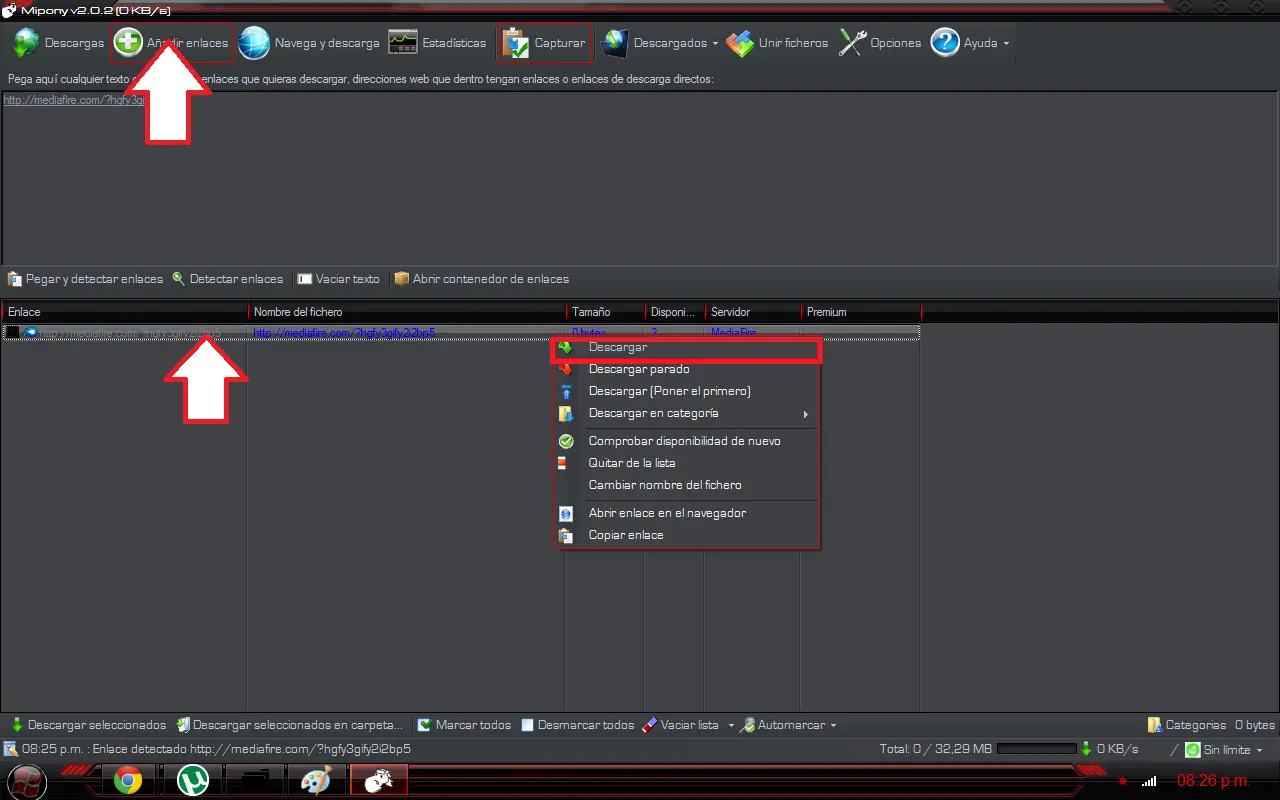Expand the Descargados dropdown arrow
The width and height of the screenshot is (1280, 800).
715,44
